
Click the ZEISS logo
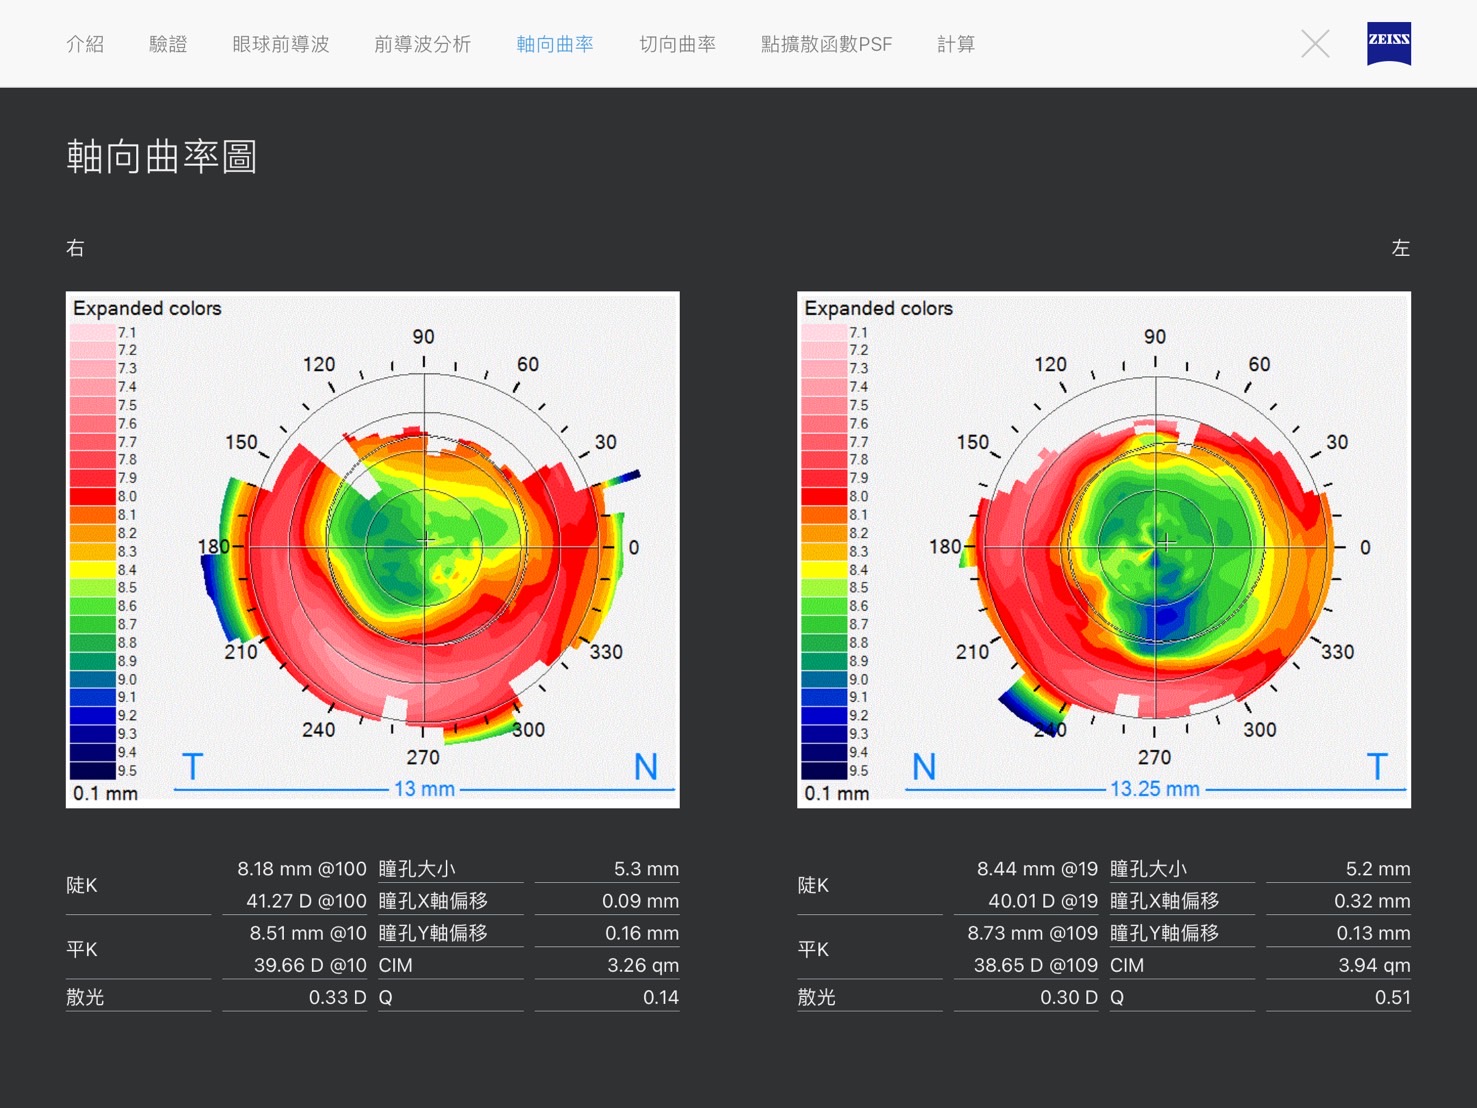(x=1389, y=43)
